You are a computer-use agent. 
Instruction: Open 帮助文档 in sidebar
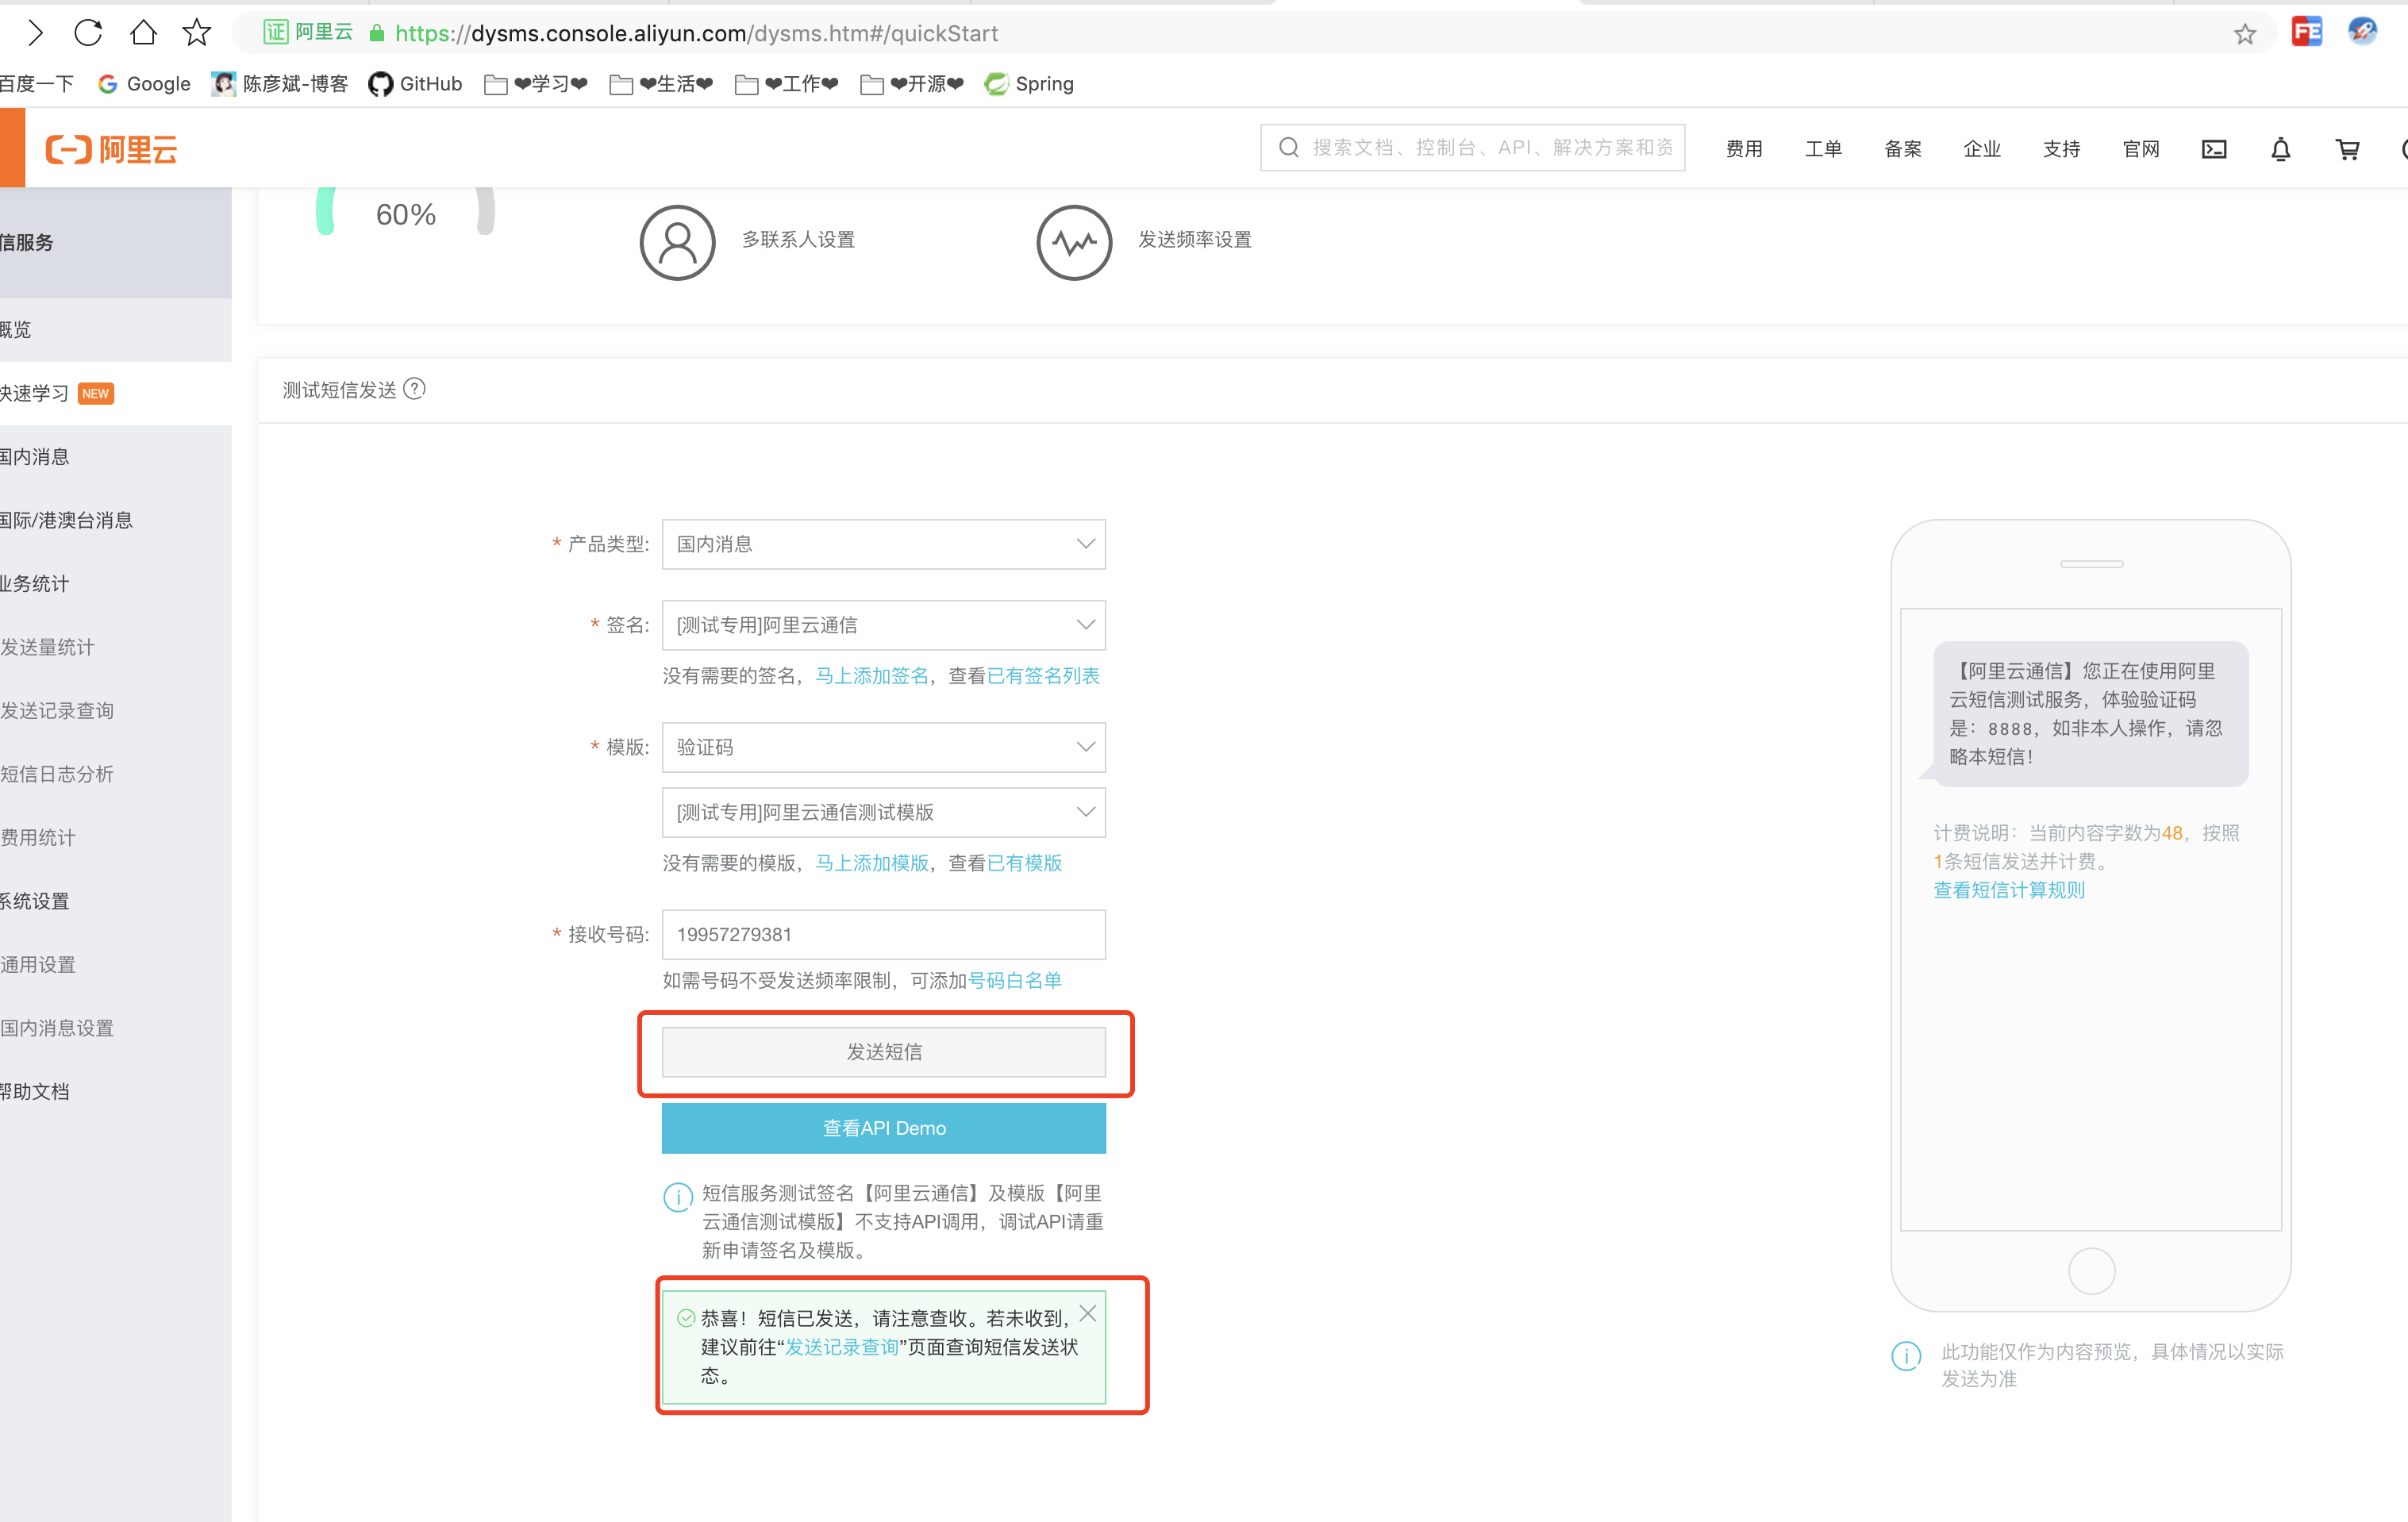click(115, 1092)
